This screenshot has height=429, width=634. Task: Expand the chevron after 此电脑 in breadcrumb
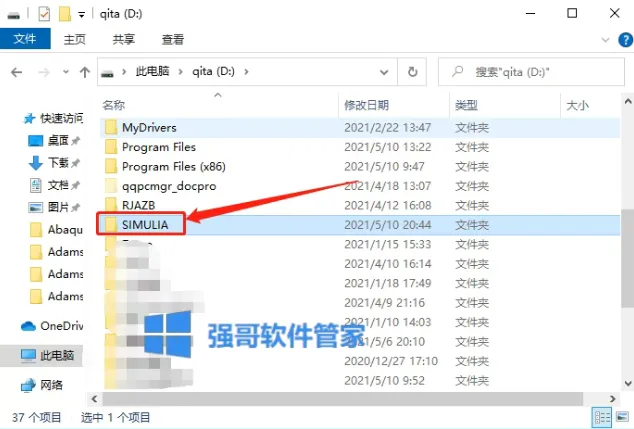click(181, 72)
